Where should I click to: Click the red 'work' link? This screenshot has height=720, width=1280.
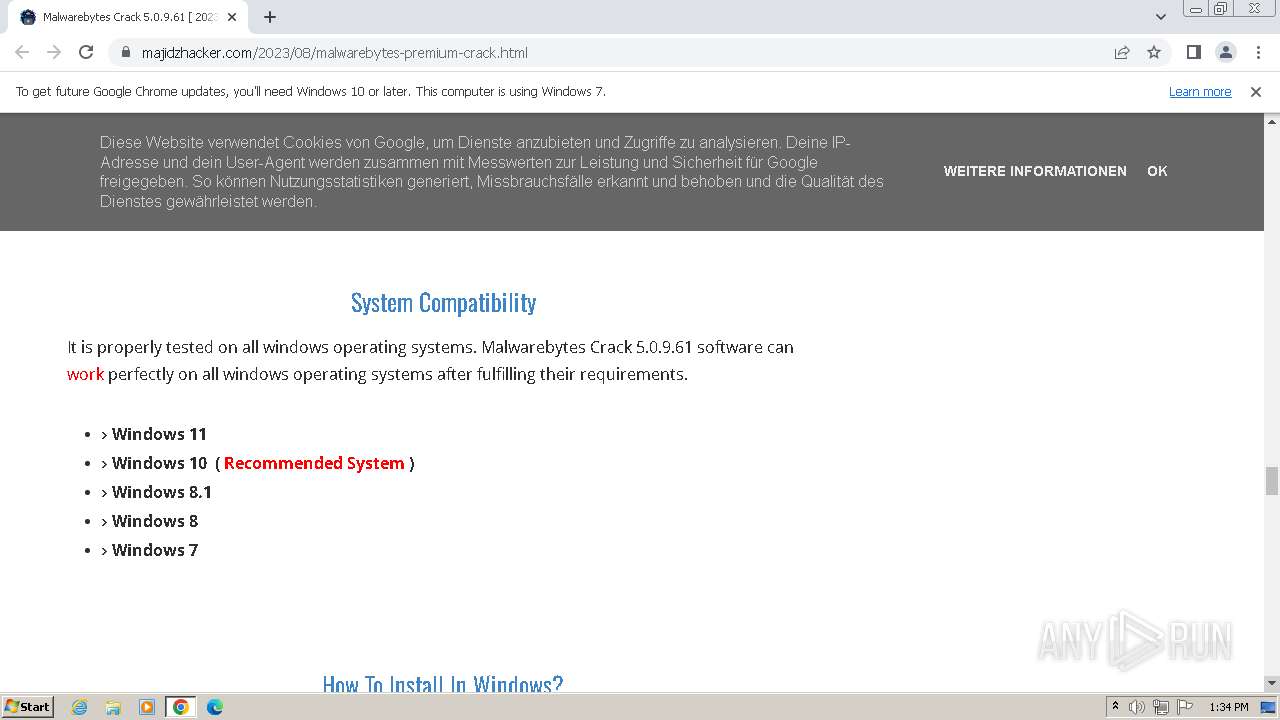point(85,374)
